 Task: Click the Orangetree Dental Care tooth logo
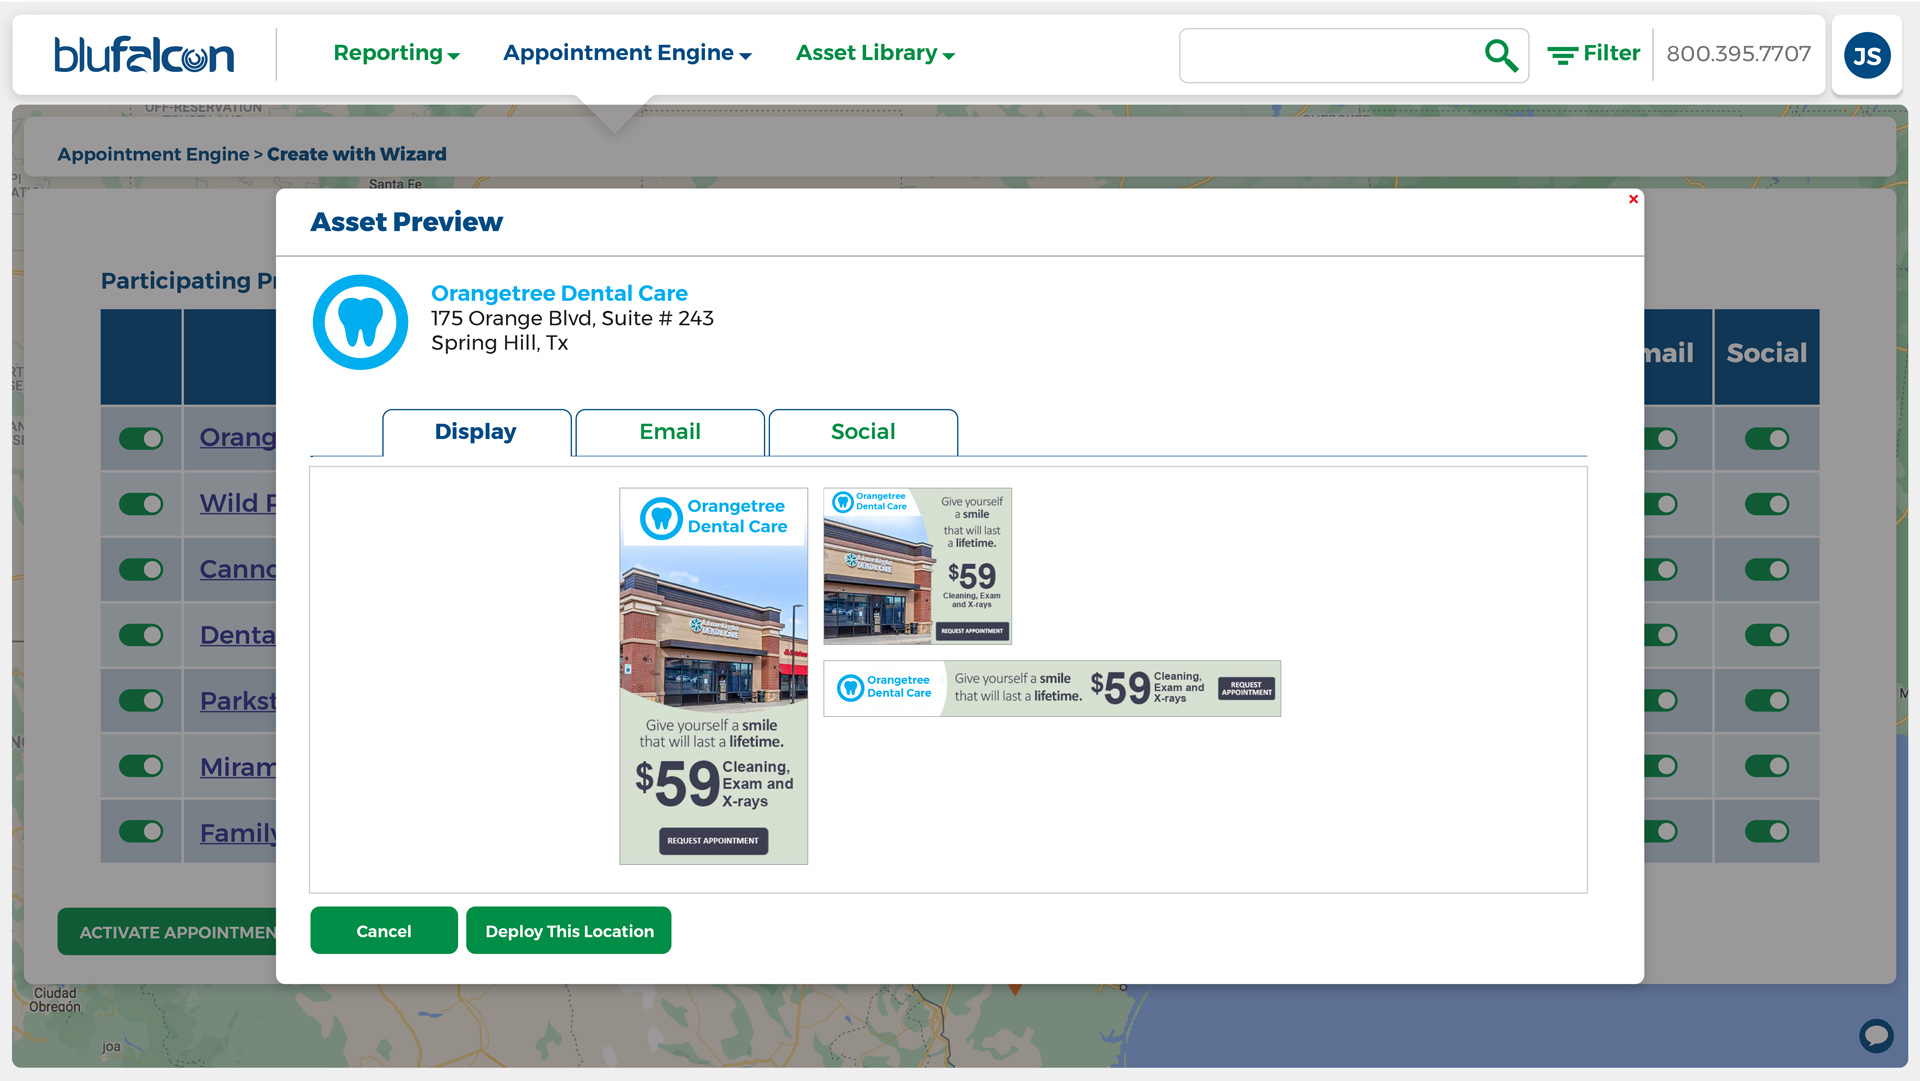pos(360,321)
